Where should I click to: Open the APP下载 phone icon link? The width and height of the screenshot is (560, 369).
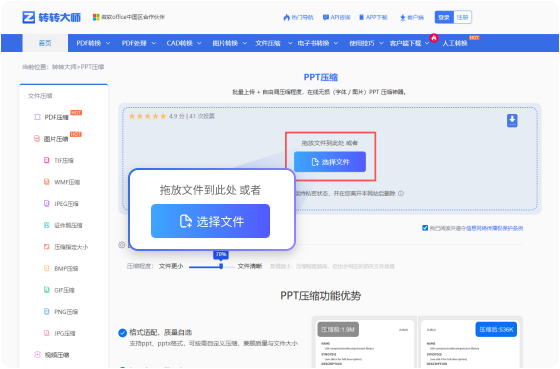(x=373, y=17)
